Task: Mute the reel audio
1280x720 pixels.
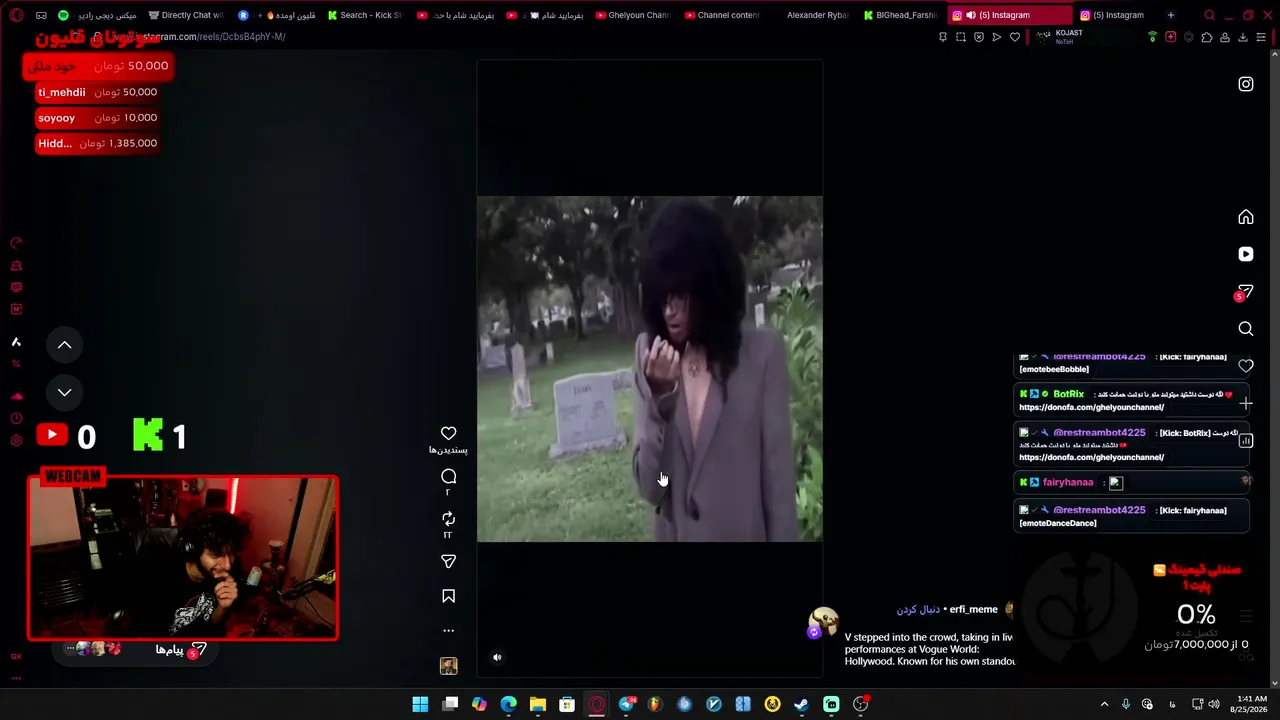Action: click(497, 657)
